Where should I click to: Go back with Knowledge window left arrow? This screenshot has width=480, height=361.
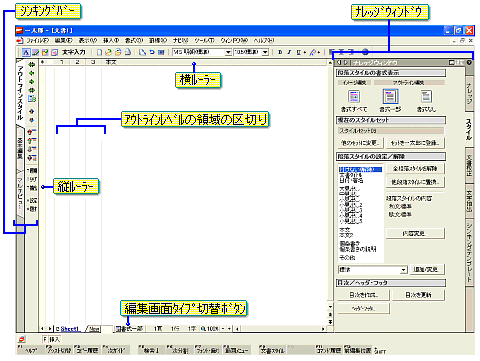tap(339, 62)
